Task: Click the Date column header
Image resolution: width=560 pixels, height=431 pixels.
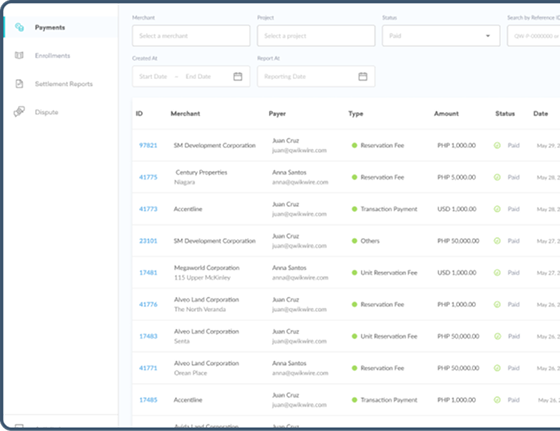Action: pyautogui.click(x=540, y=114)
